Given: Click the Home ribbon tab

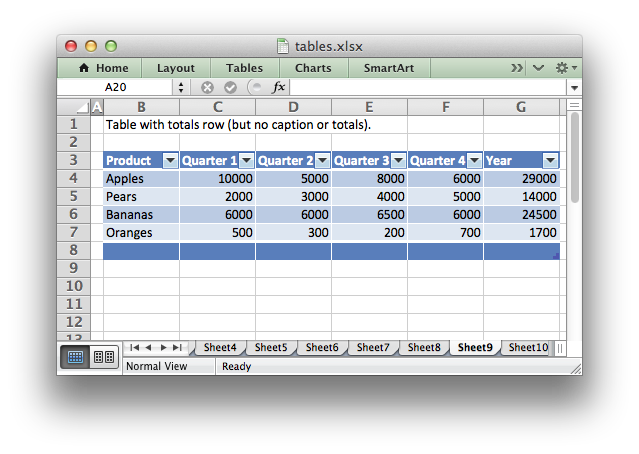Looking at the screenshot, I should [x=104, y=68].
